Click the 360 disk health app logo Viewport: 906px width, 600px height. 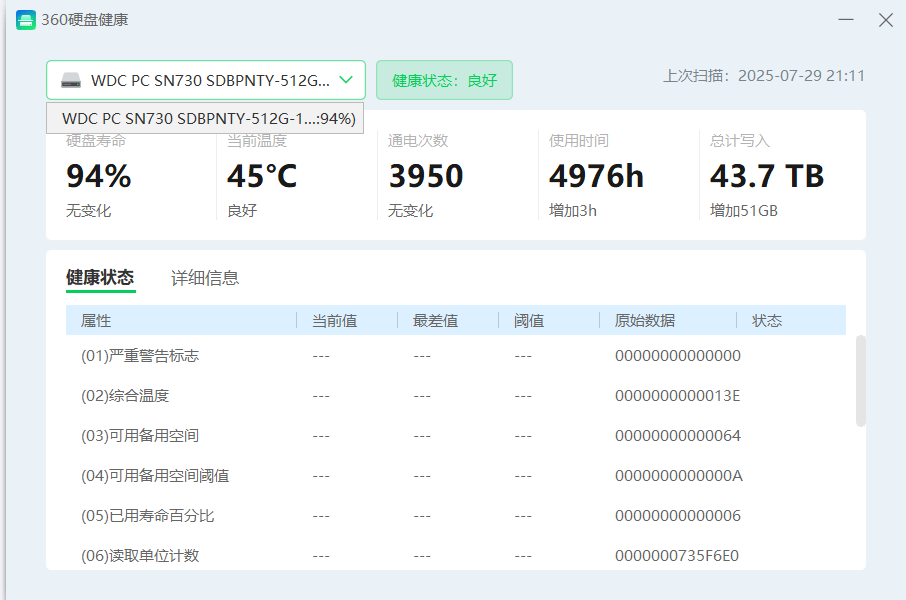pyautogui.click(x=25, y=20)
